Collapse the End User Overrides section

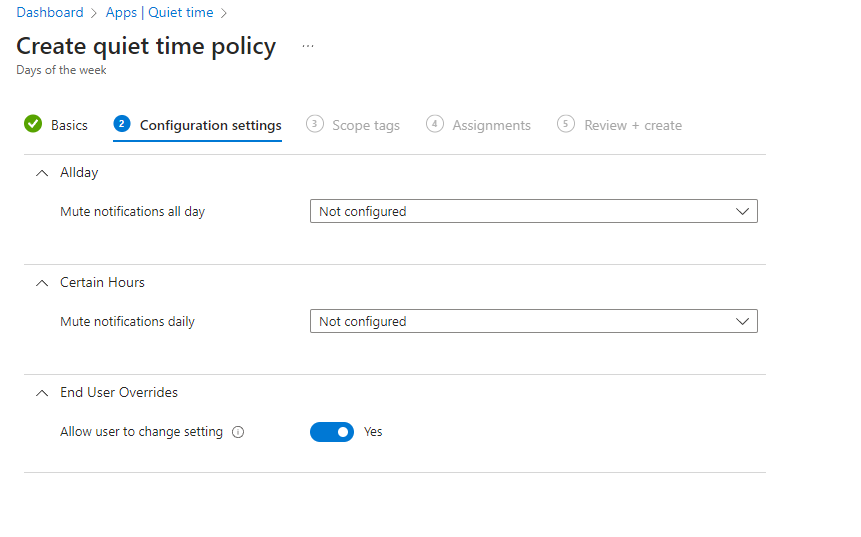coord(41,393)
